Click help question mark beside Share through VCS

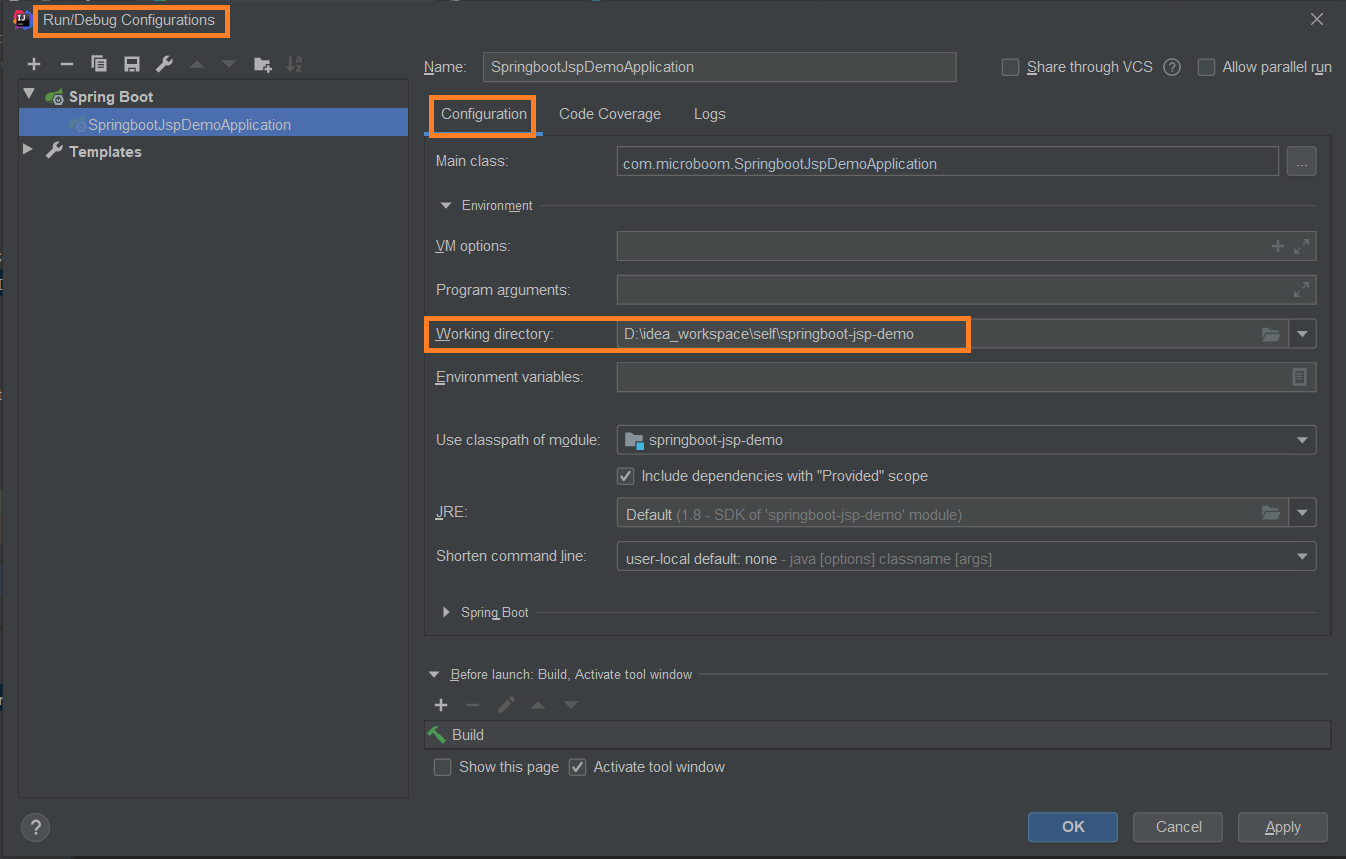(x=1172, y=67)
